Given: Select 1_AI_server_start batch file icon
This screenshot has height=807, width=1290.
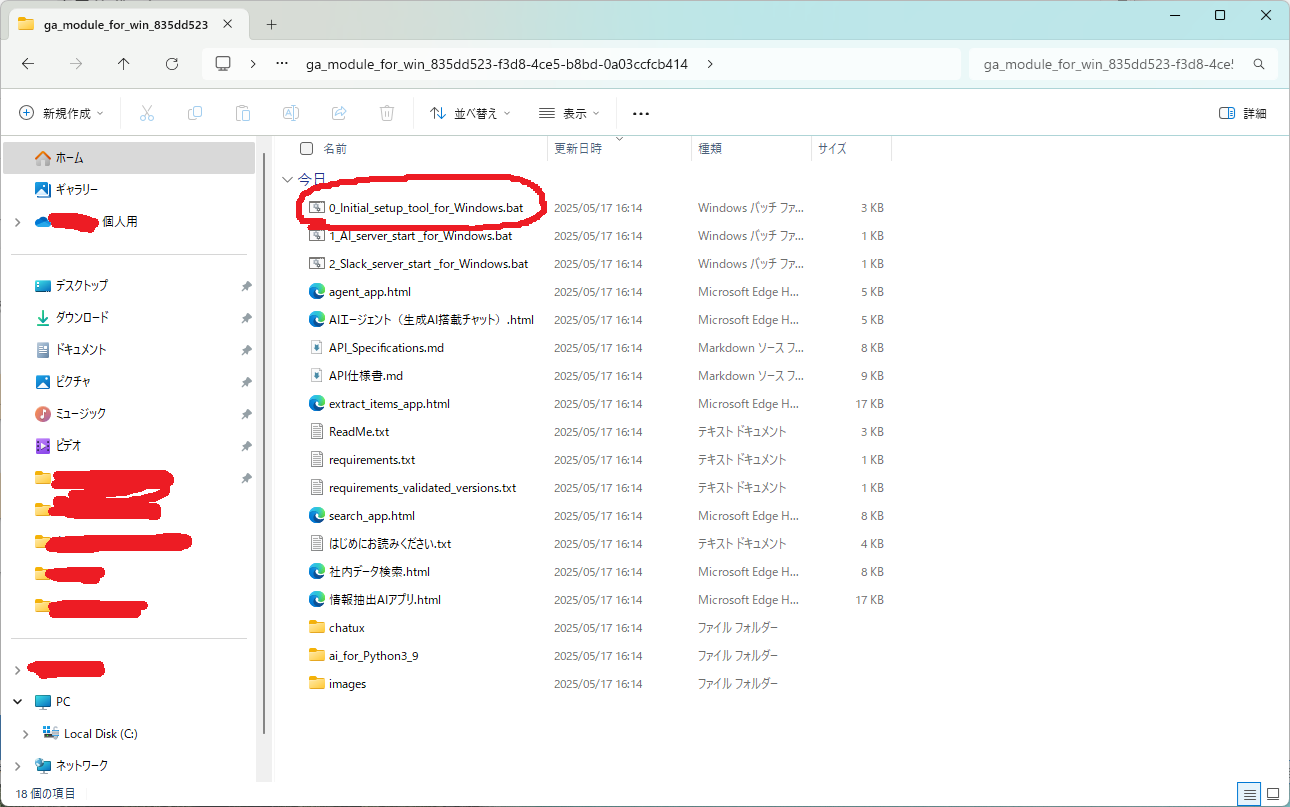Looking at the screenshot, I should pos(318,236).
